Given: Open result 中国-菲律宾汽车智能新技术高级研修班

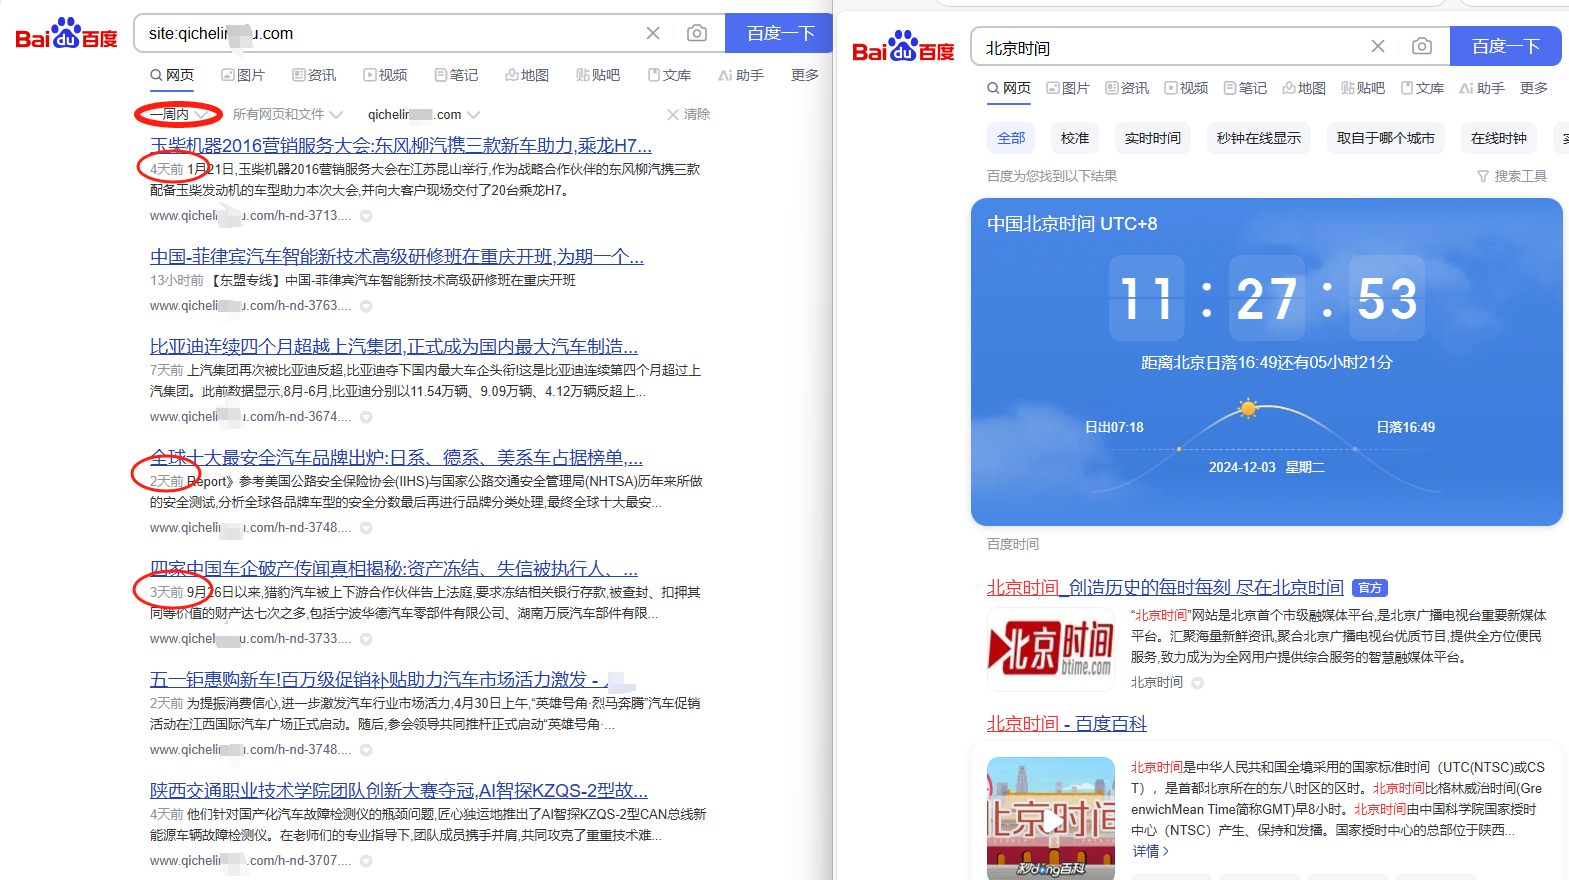Looking at the screenshot, I should click(397, 257).
